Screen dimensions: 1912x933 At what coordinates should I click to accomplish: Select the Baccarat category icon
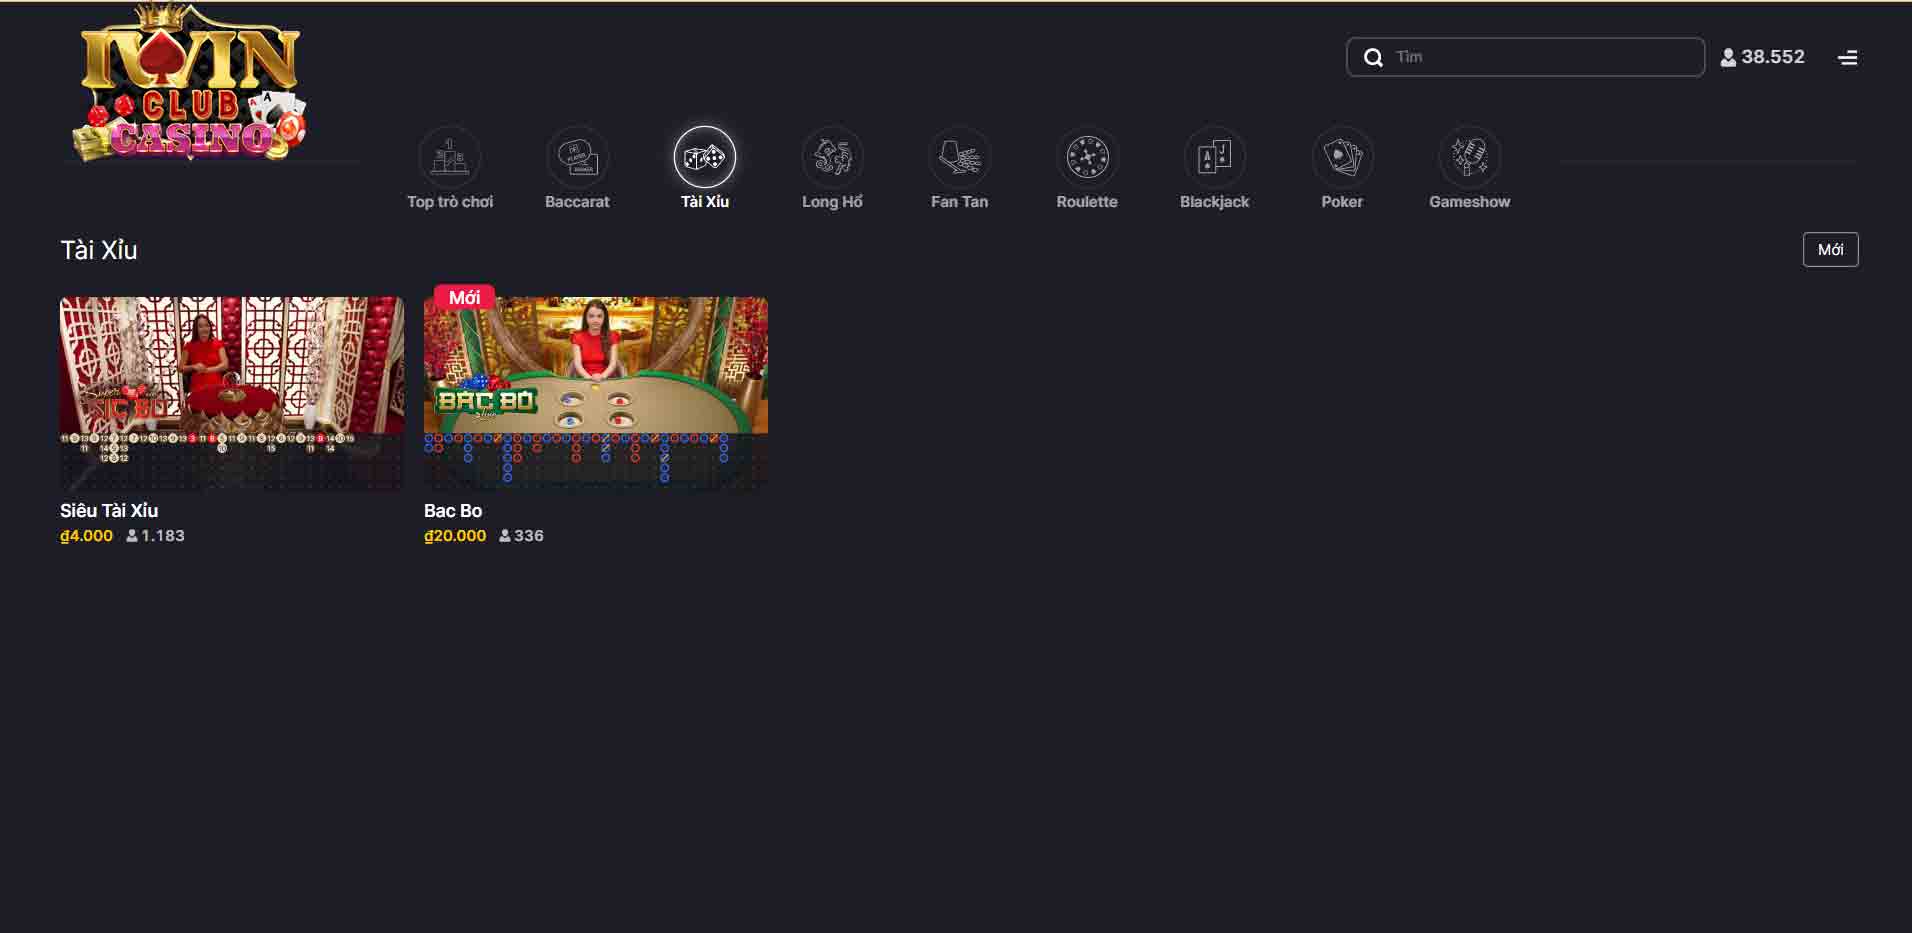tap(577, 157)
